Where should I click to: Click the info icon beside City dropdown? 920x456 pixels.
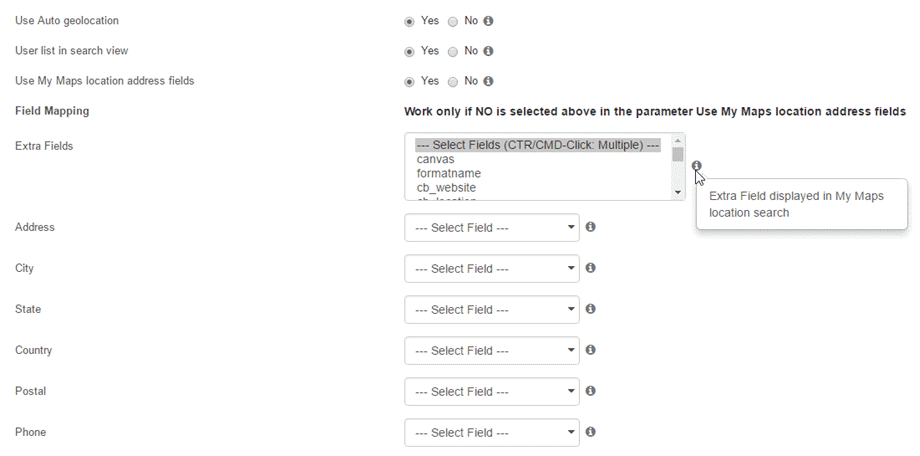click(591, 268)
